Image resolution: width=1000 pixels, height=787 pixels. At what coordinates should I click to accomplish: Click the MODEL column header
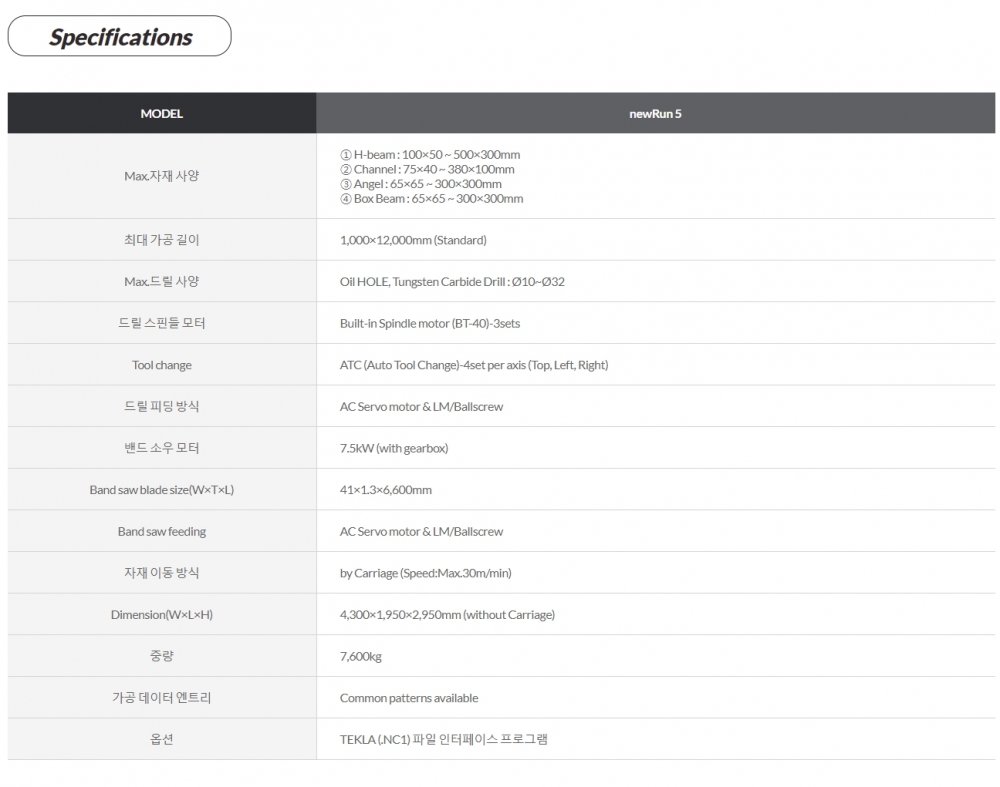point(161,113)
